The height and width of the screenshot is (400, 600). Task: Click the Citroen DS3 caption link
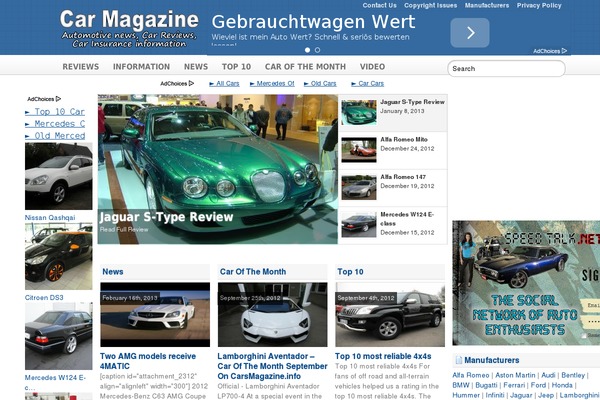tap(44, 298)
